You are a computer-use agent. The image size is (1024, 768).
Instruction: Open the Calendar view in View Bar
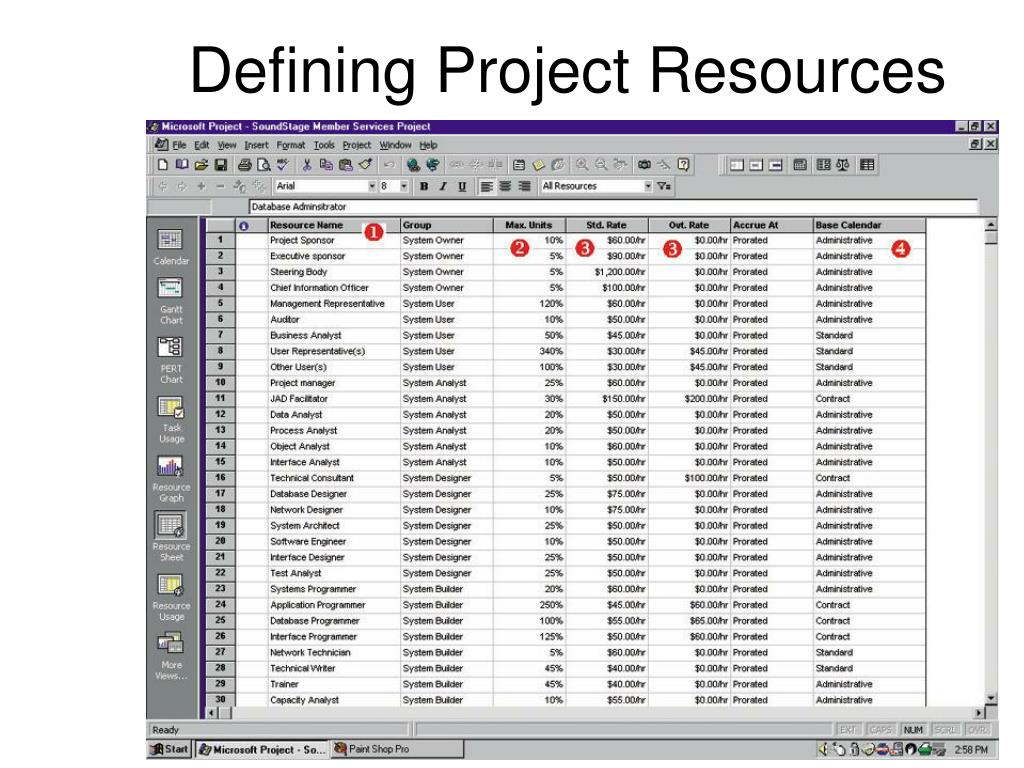click(x=170, y=246)
